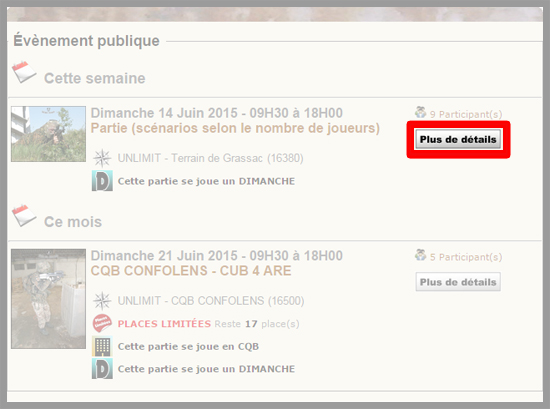Click the first event's blue D Dimanche icon
Image resolution: width=550 pixels, height=409 pixels.
click(x=102, y=181)
